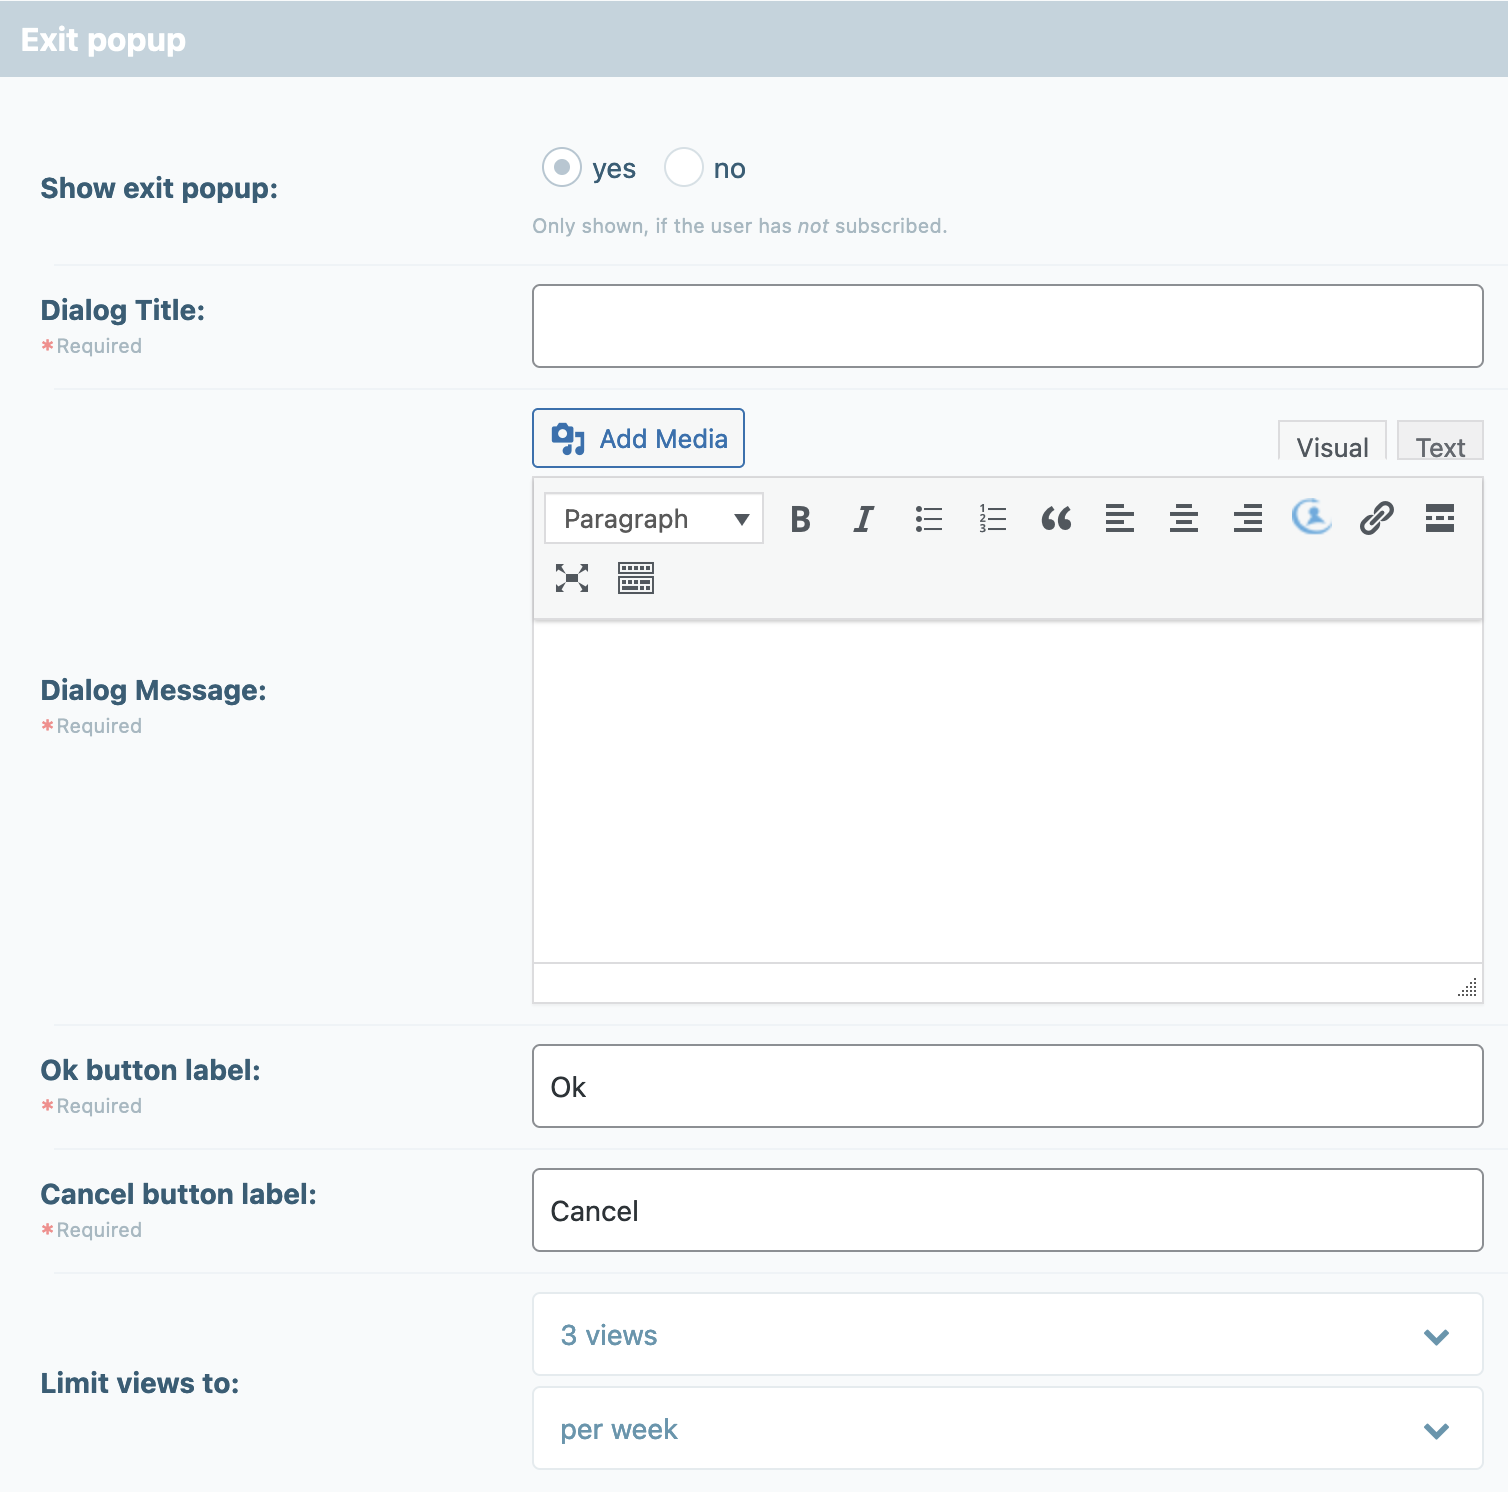Insert a bulleted list

pyautogui.click(x=928, y=519)
